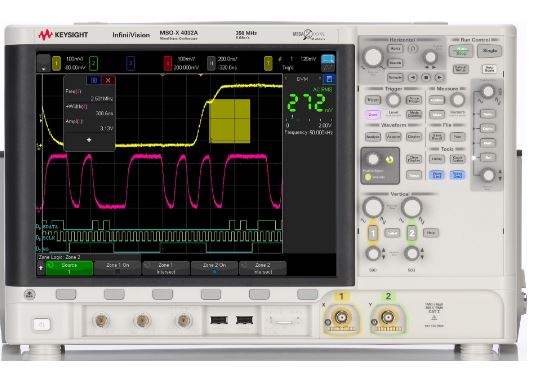Push the green entry back-arrow key
This screenshot has height=379, width=538.
[389, 159]
